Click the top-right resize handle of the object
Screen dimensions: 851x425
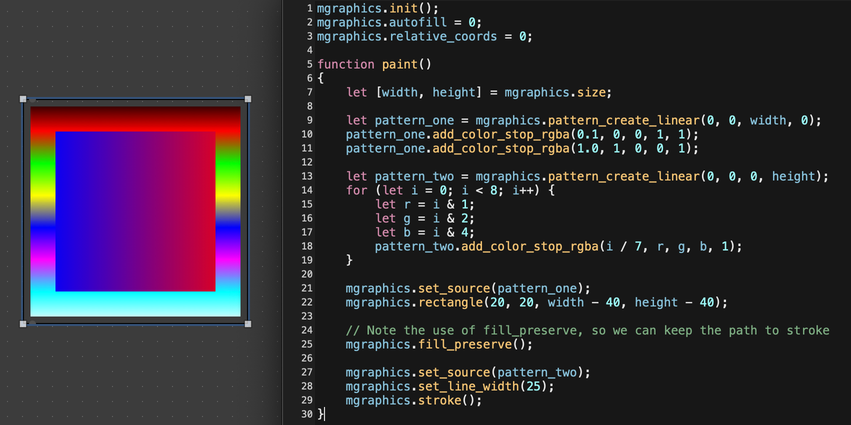pos(248,100)
